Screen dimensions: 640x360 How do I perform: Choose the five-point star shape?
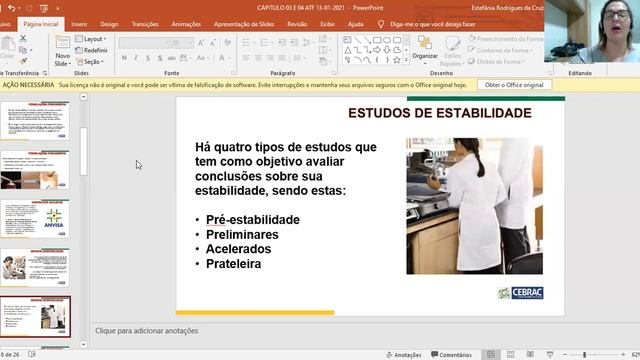[396, 60]
